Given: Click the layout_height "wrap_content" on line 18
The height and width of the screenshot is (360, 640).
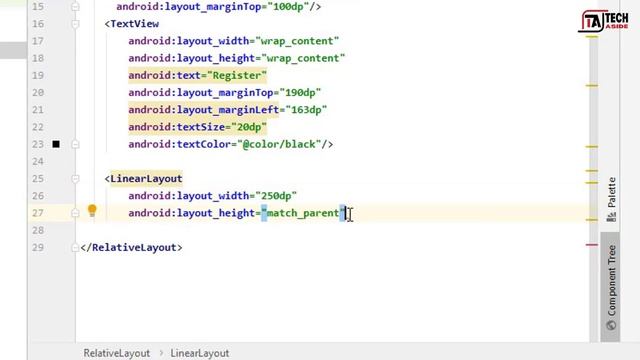Looking at the screenshot, I should (x=303, y=58).
